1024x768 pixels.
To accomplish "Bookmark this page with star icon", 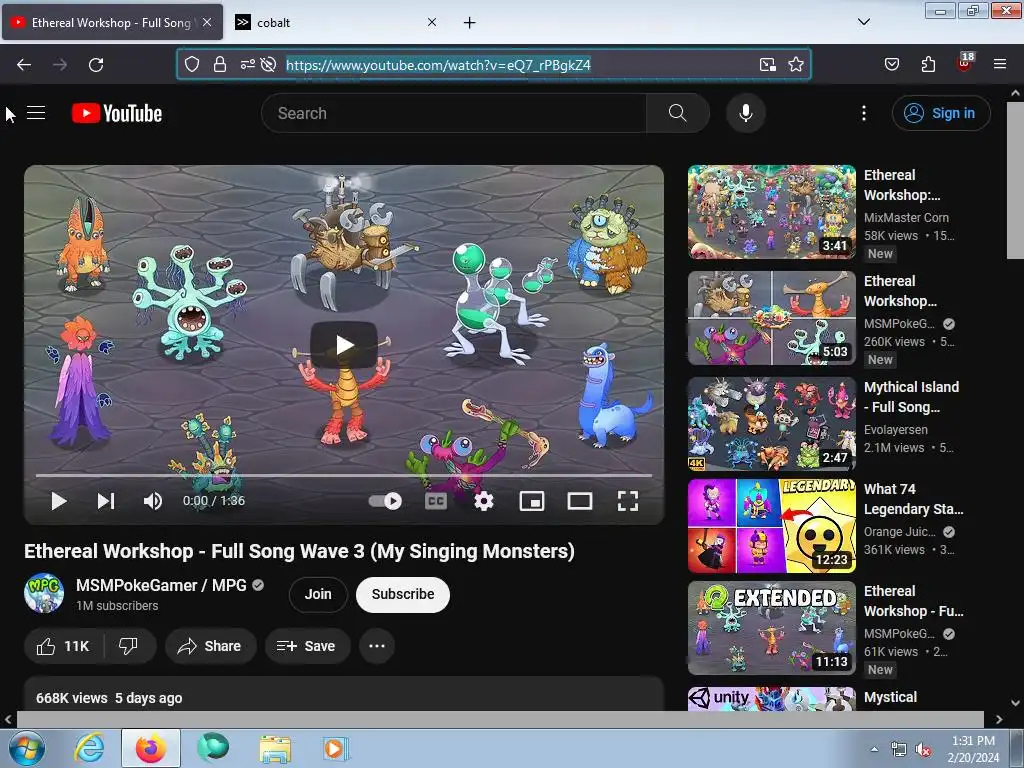I will [x=795, y=64].
